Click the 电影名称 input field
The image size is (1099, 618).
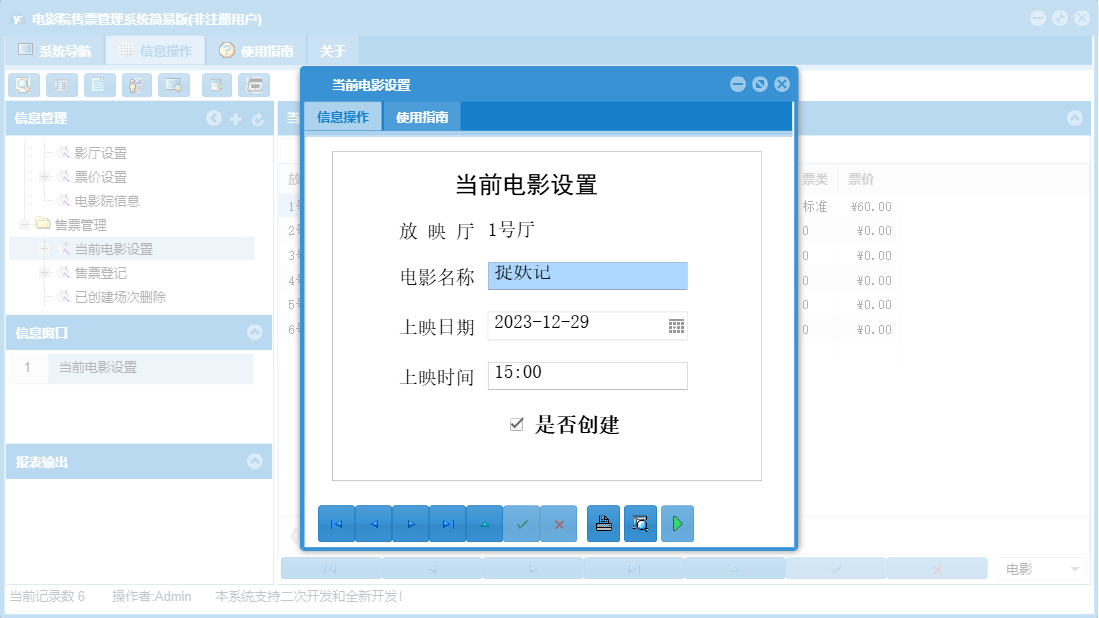coord(586,276)
